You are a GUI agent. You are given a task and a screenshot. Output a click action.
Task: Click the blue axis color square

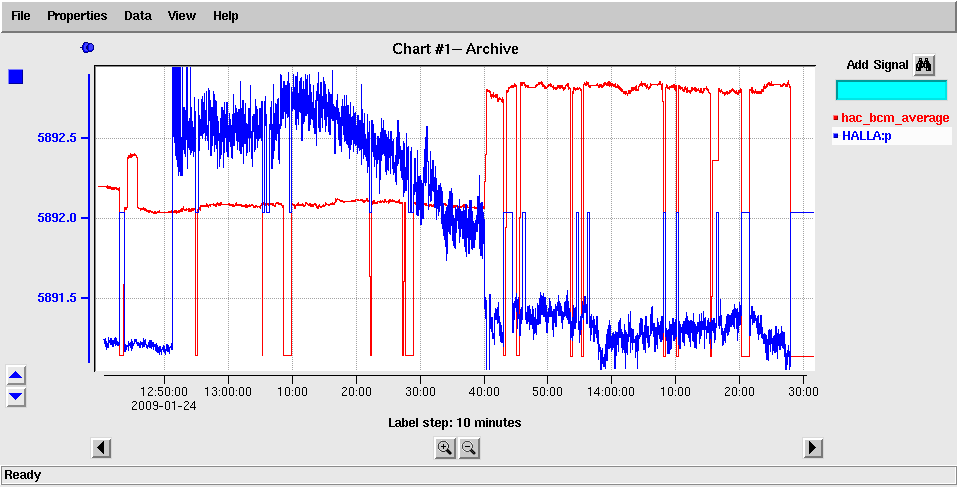tap(15, 77)
